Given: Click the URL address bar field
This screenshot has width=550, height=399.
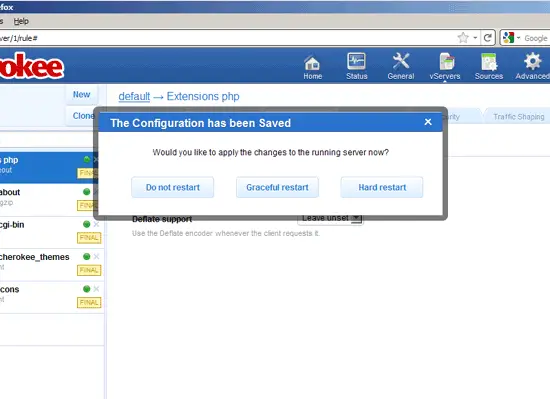Looking at the screenshot, I should 228,38.
